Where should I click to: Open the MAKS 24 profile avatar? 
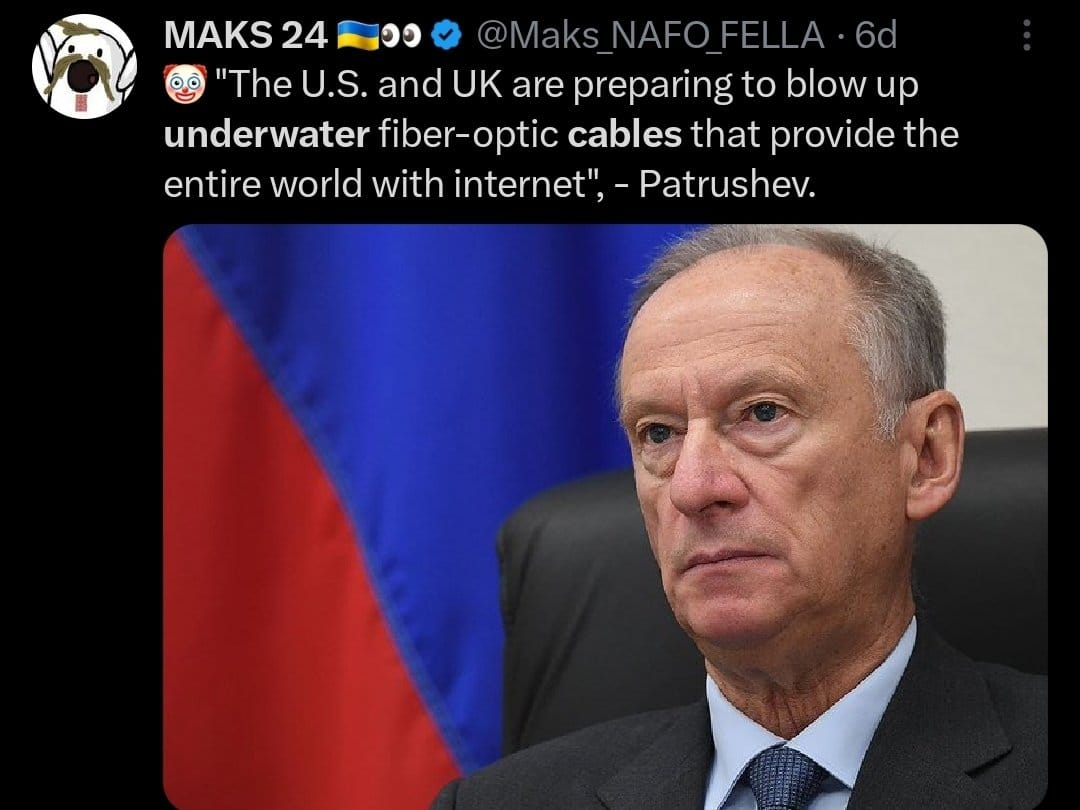click(x=84, y=66)
